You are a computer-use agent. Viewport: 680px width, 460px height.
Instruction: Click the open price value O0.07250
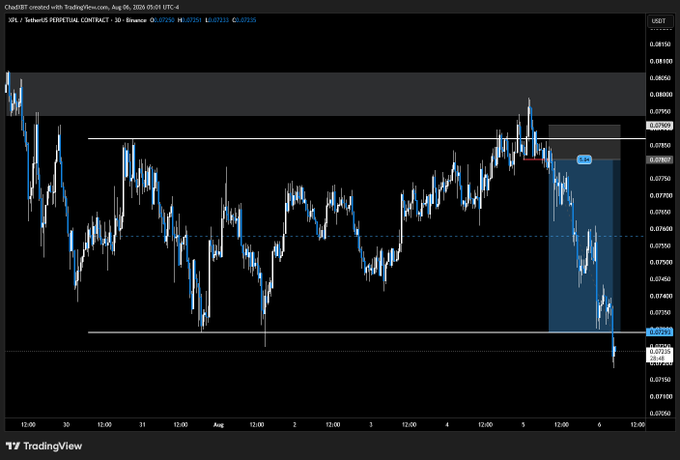tap(162, 20)
